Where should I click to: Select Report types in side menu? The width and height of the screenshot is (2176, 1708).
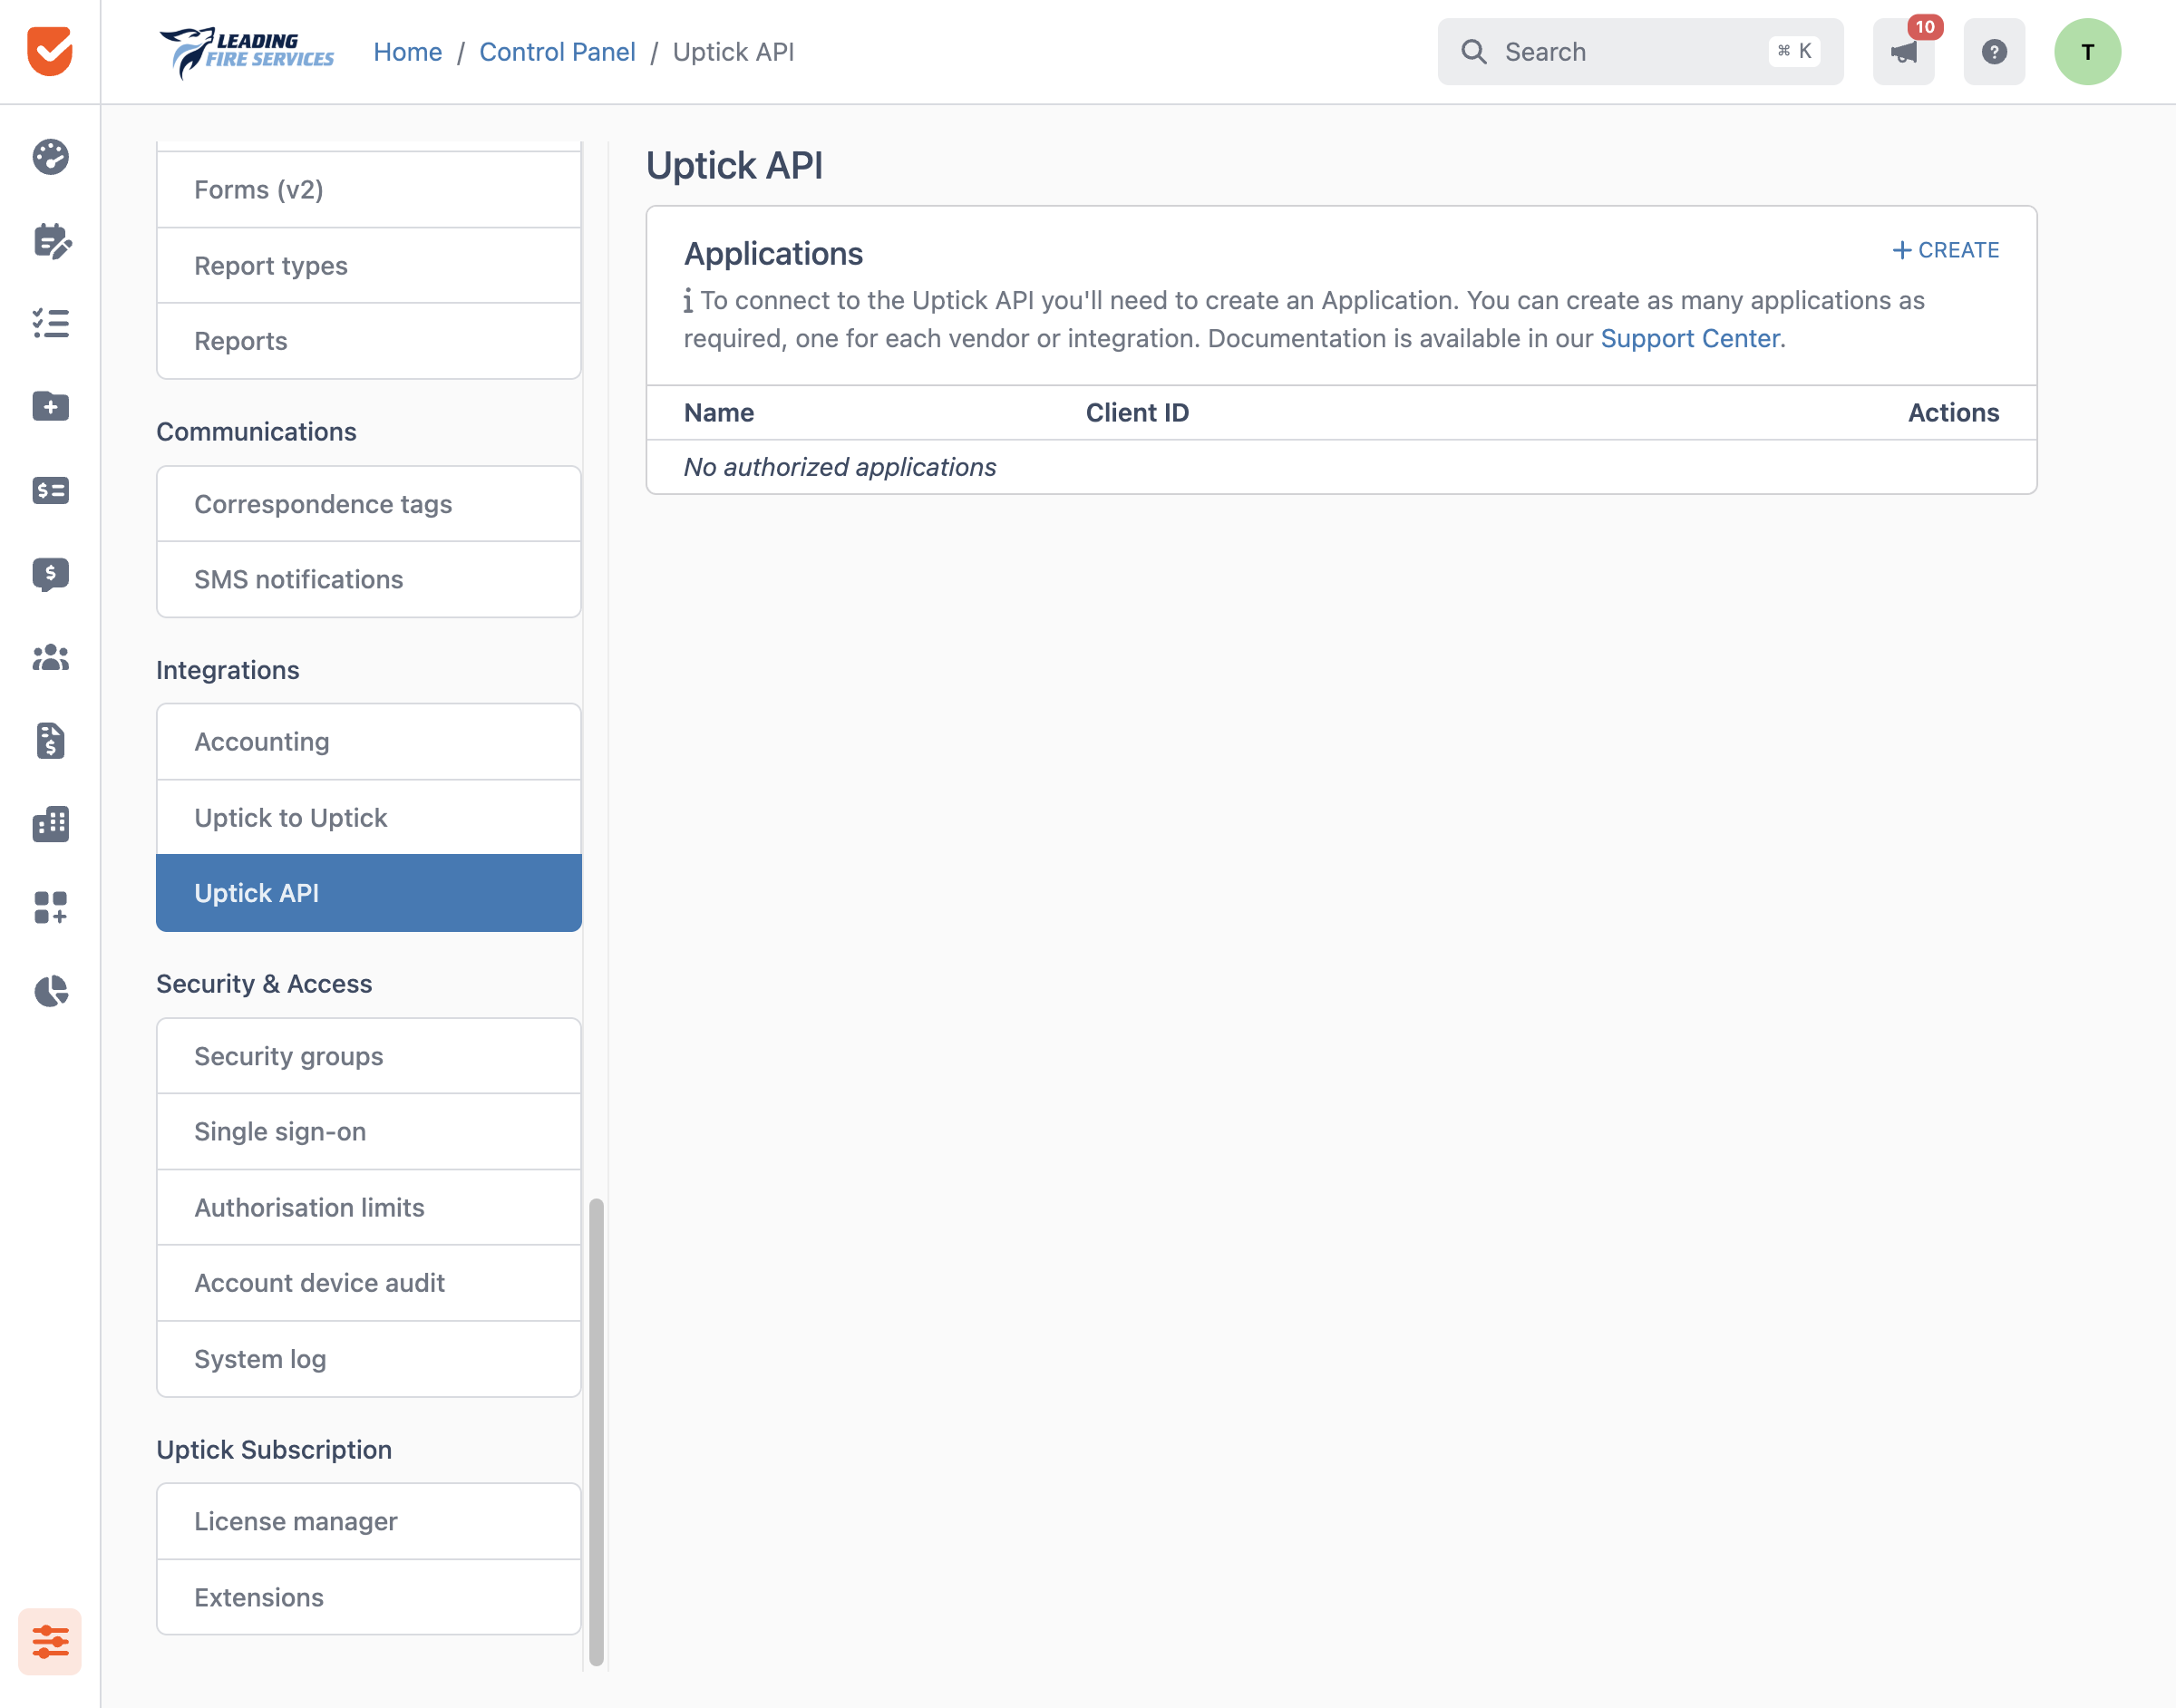tap(369, 266)
